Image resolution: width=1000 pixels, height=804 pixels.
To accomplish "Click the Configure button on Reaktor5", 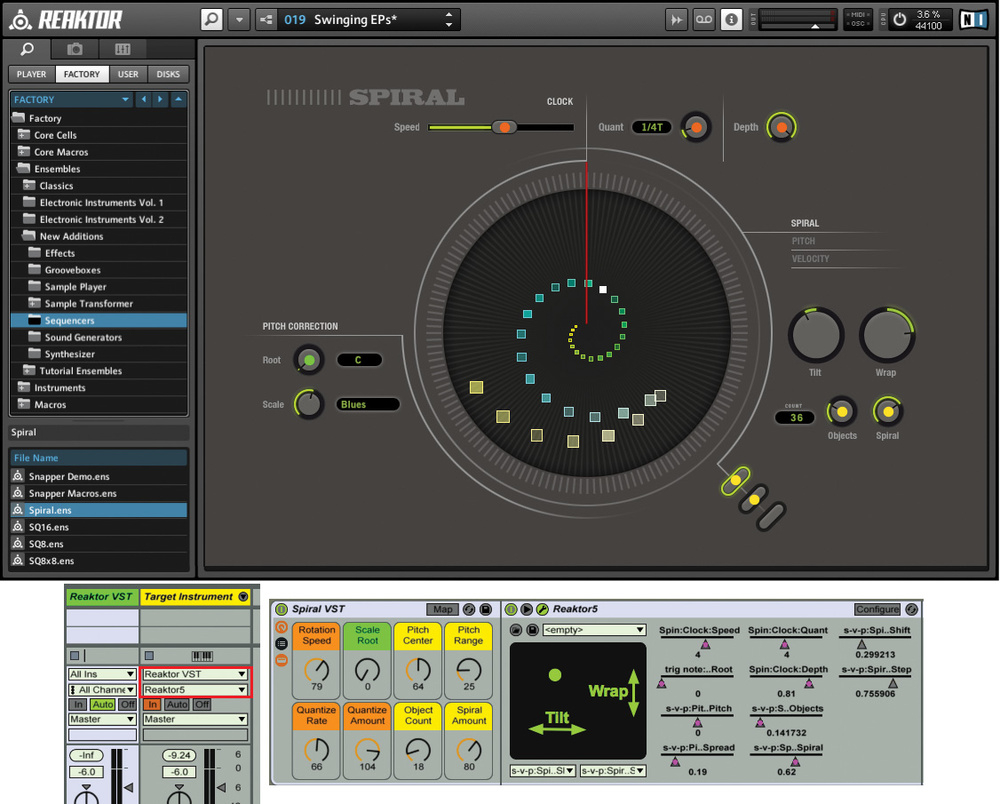I will tap(877, 609).
